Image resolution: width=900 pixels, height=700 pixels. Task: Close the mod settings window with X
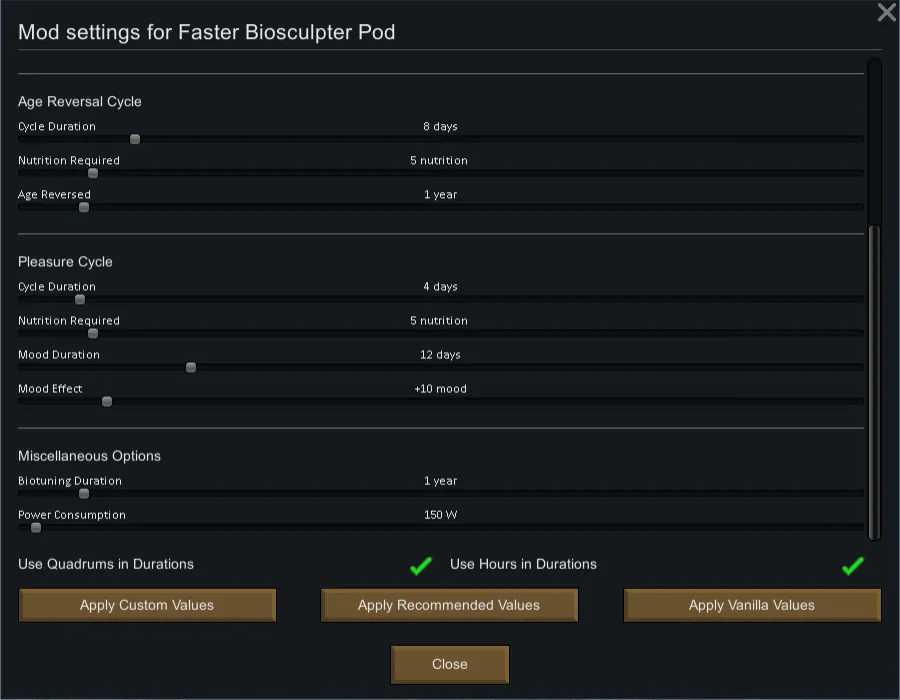[x=886, y=13]
